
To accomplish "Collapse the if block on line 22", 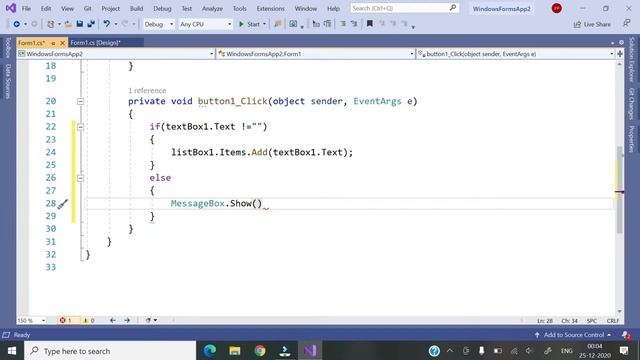I will [80, 127].
